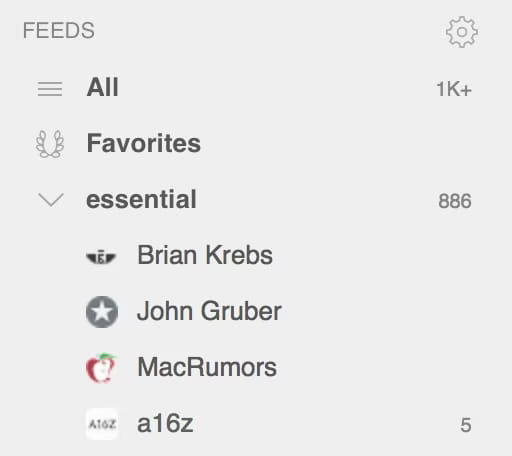Click the MacRumors apple favicon
The image size is (512, 456).
[x=101, y=368]
